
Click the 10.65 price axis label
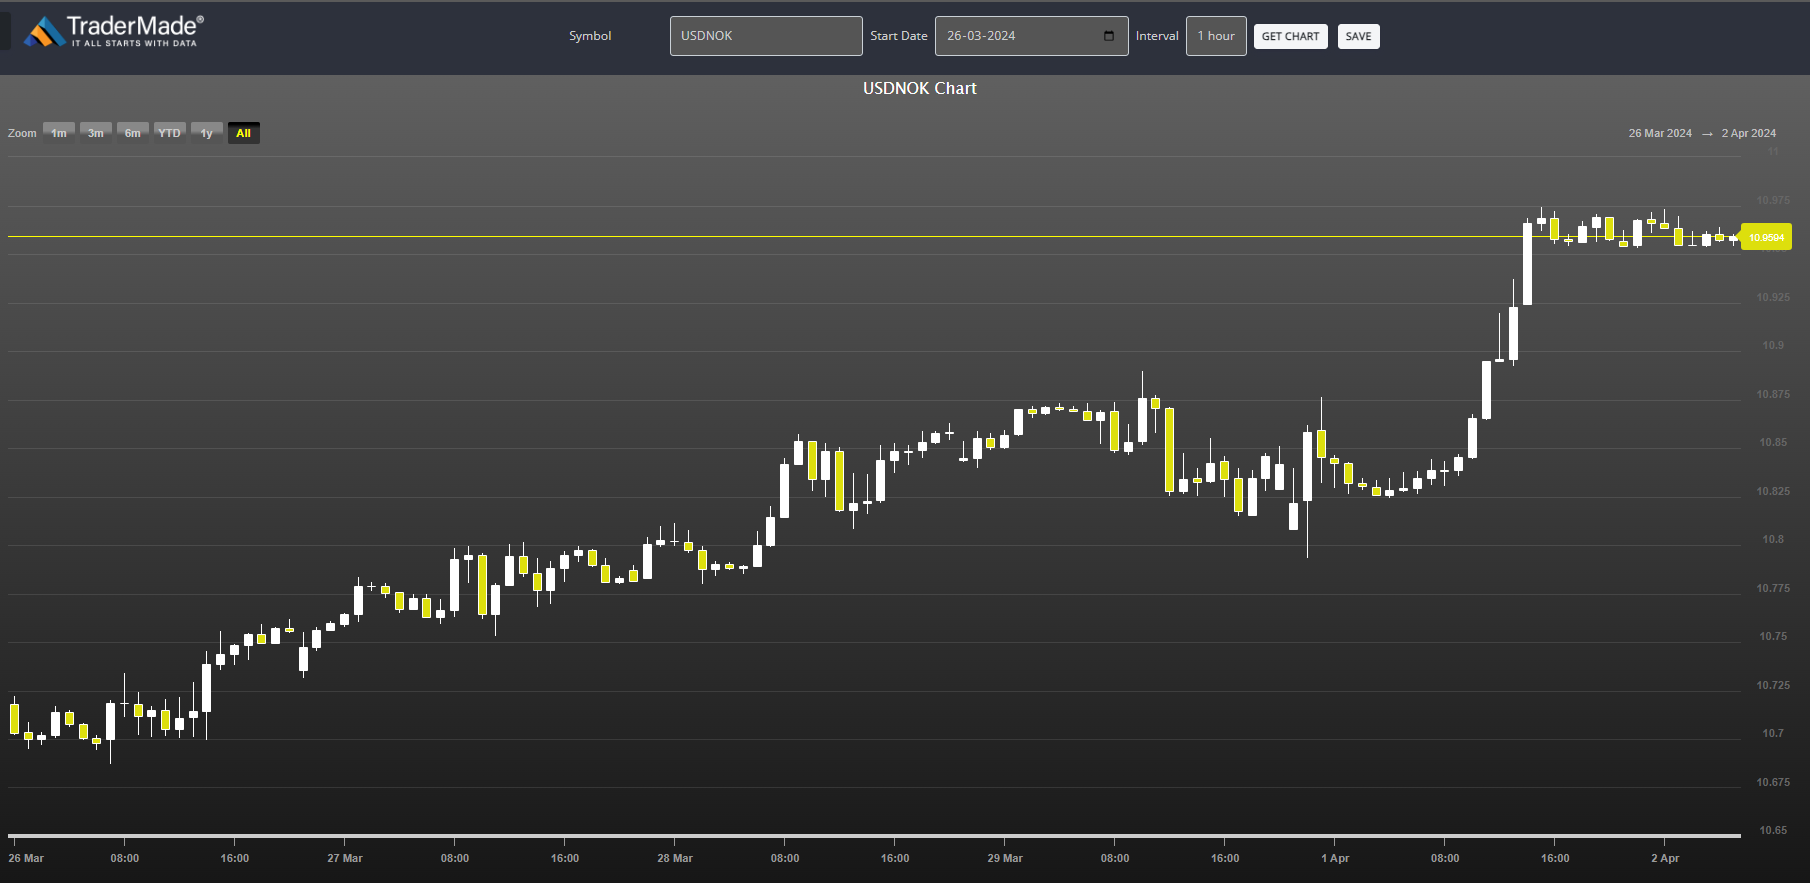pyautogui.click(x=1774, y=830)
